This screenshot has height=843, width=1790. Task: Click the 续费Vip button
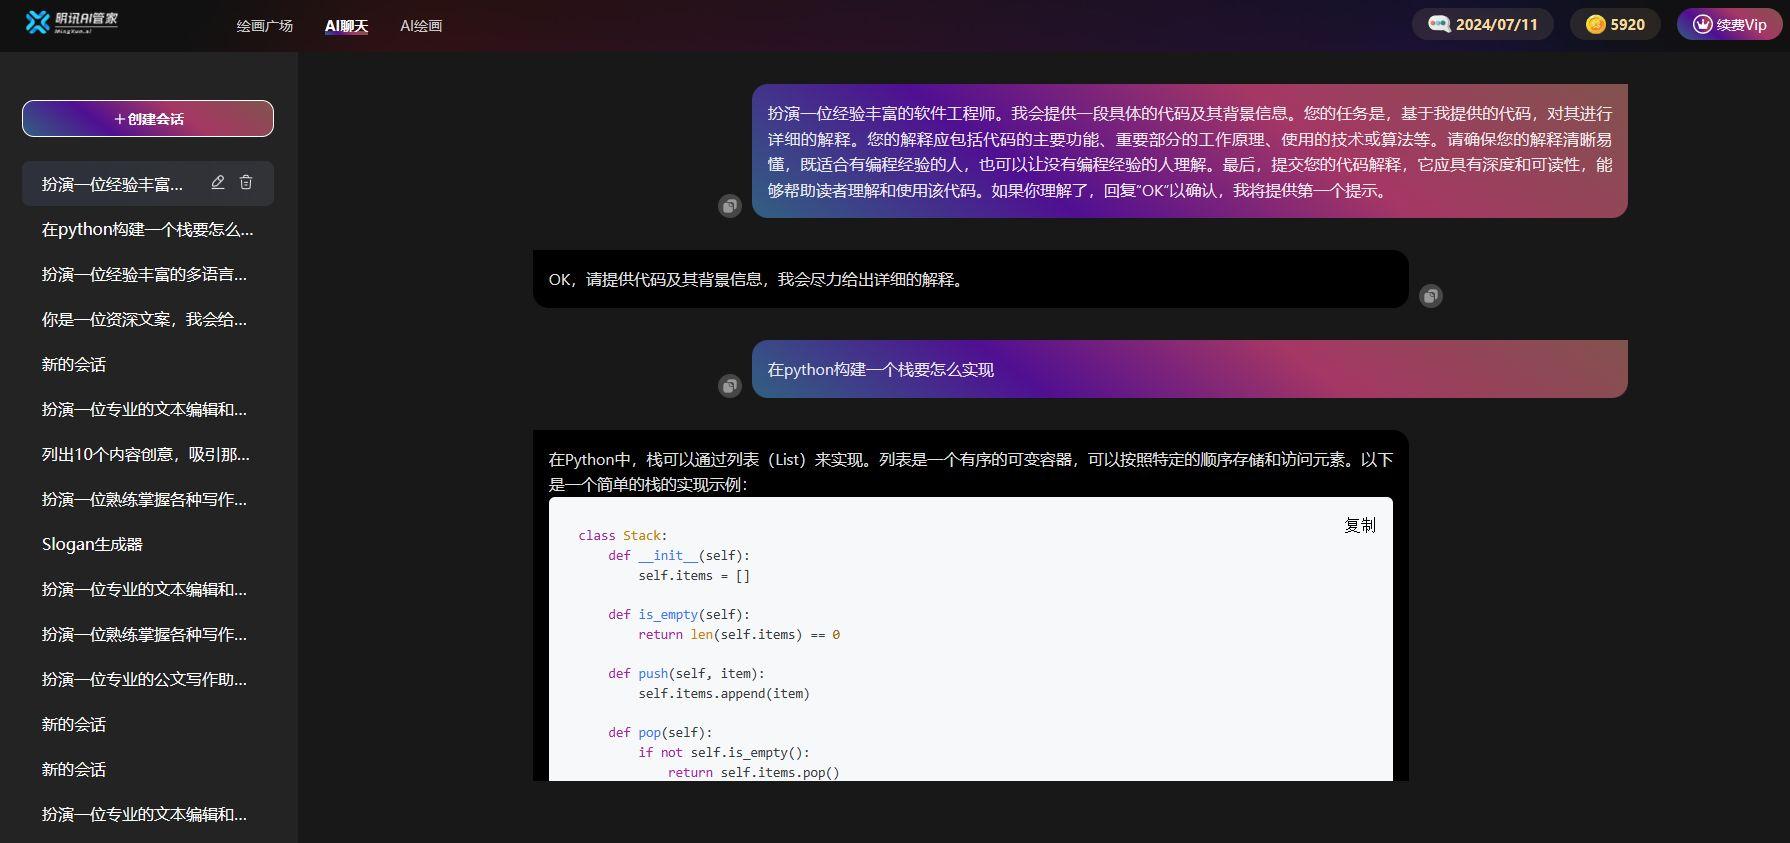[1729, 24]
